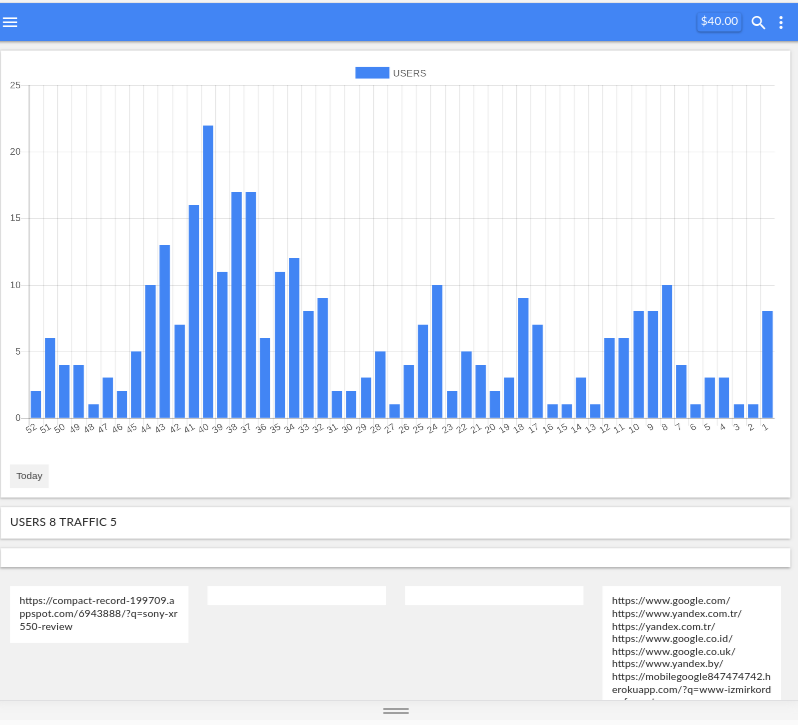798x725 pixels.
Task: Open the hamburger navigation menu
Action: pyautogui.click(x=11, y=22)
